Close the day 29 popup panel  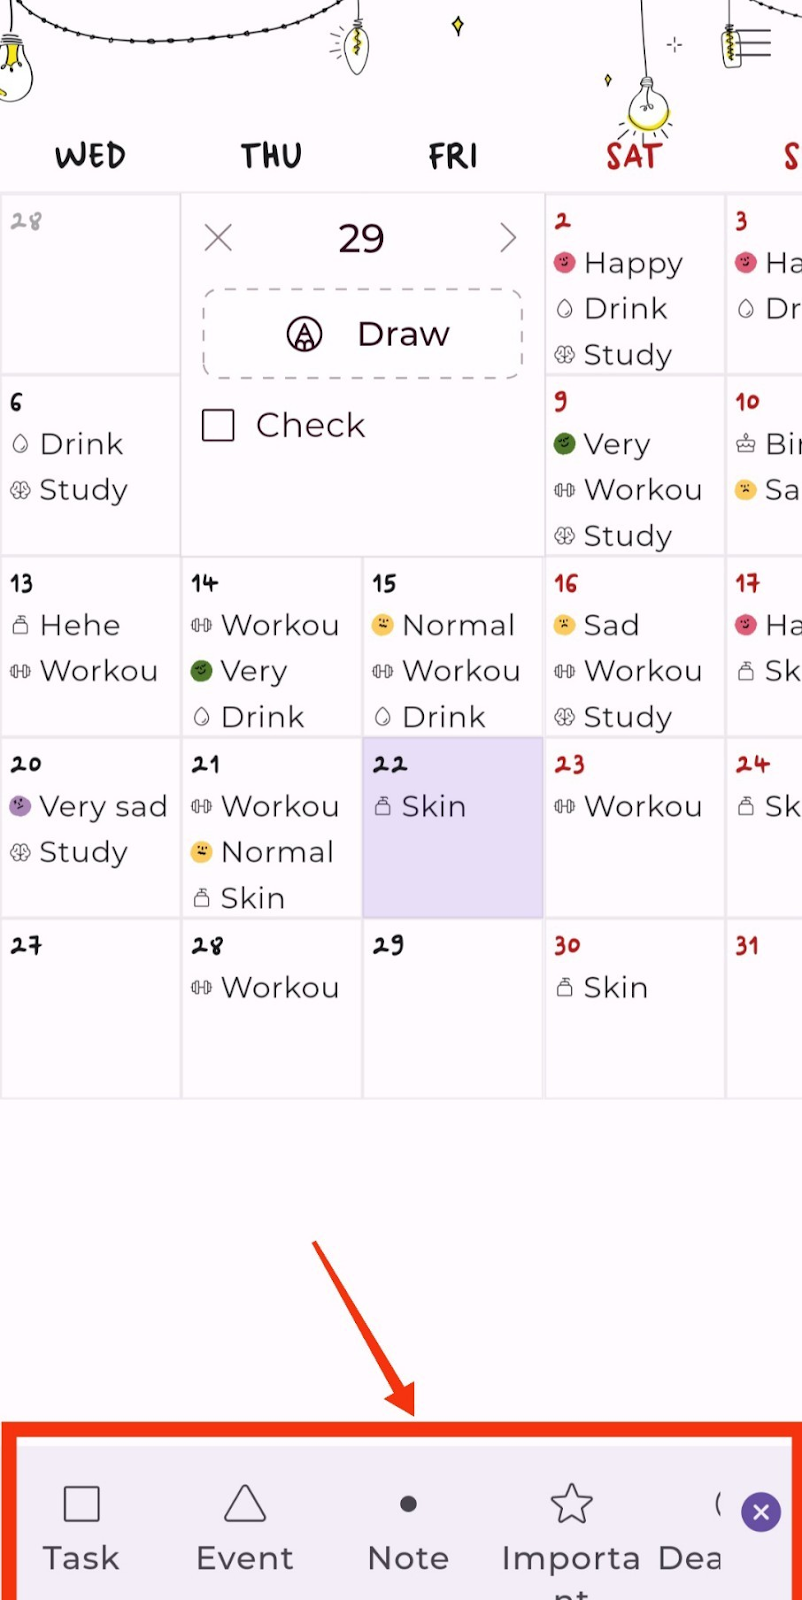point(218,238)
